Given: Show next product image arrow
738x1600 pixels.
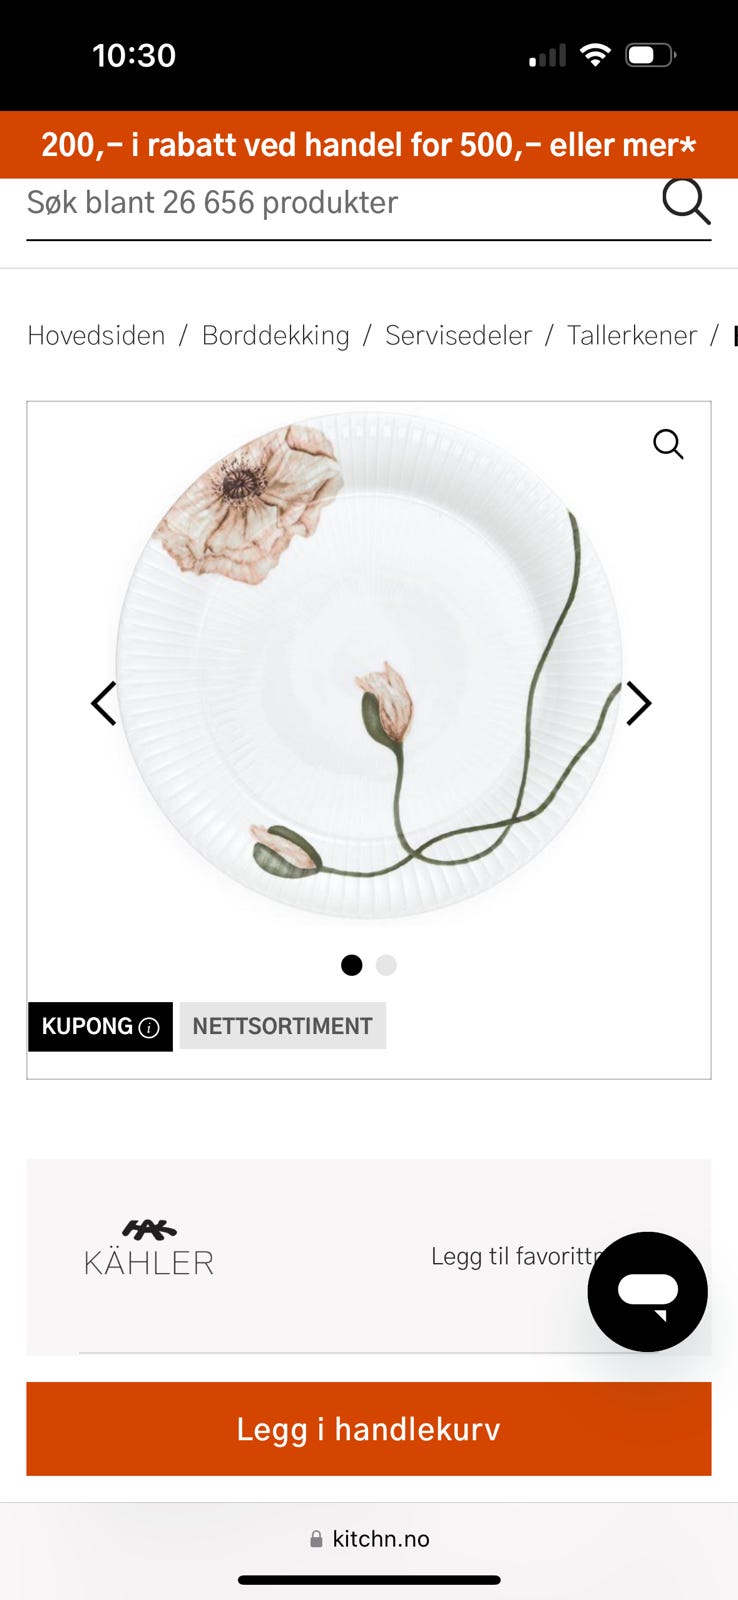Looking at the screenshot, I should [638, 703].
